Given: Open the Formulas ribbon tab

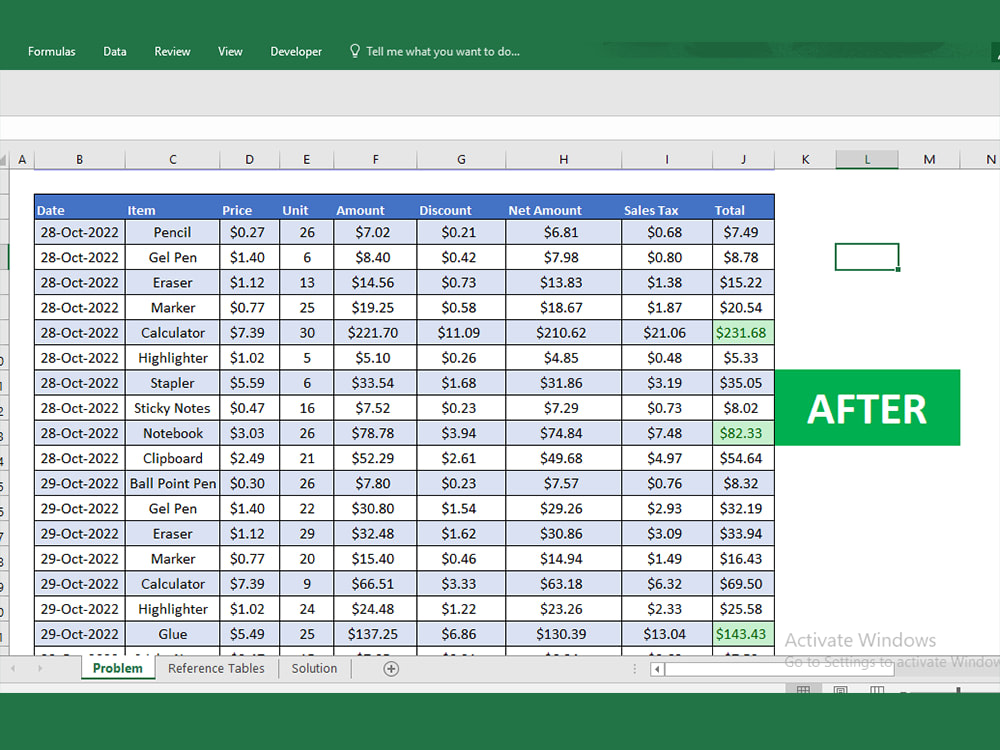Looking at the screenshot, I should pos(52,52).
